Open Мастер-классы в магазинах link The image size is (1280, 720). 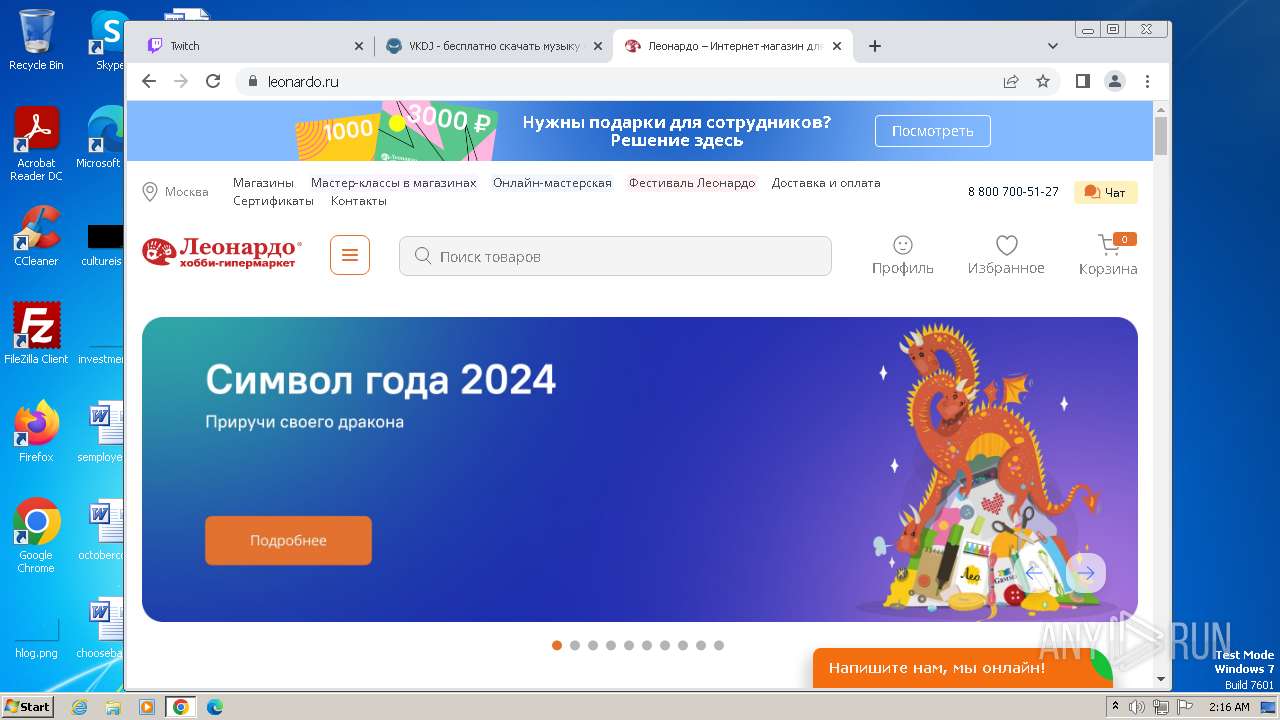(393, 183)
